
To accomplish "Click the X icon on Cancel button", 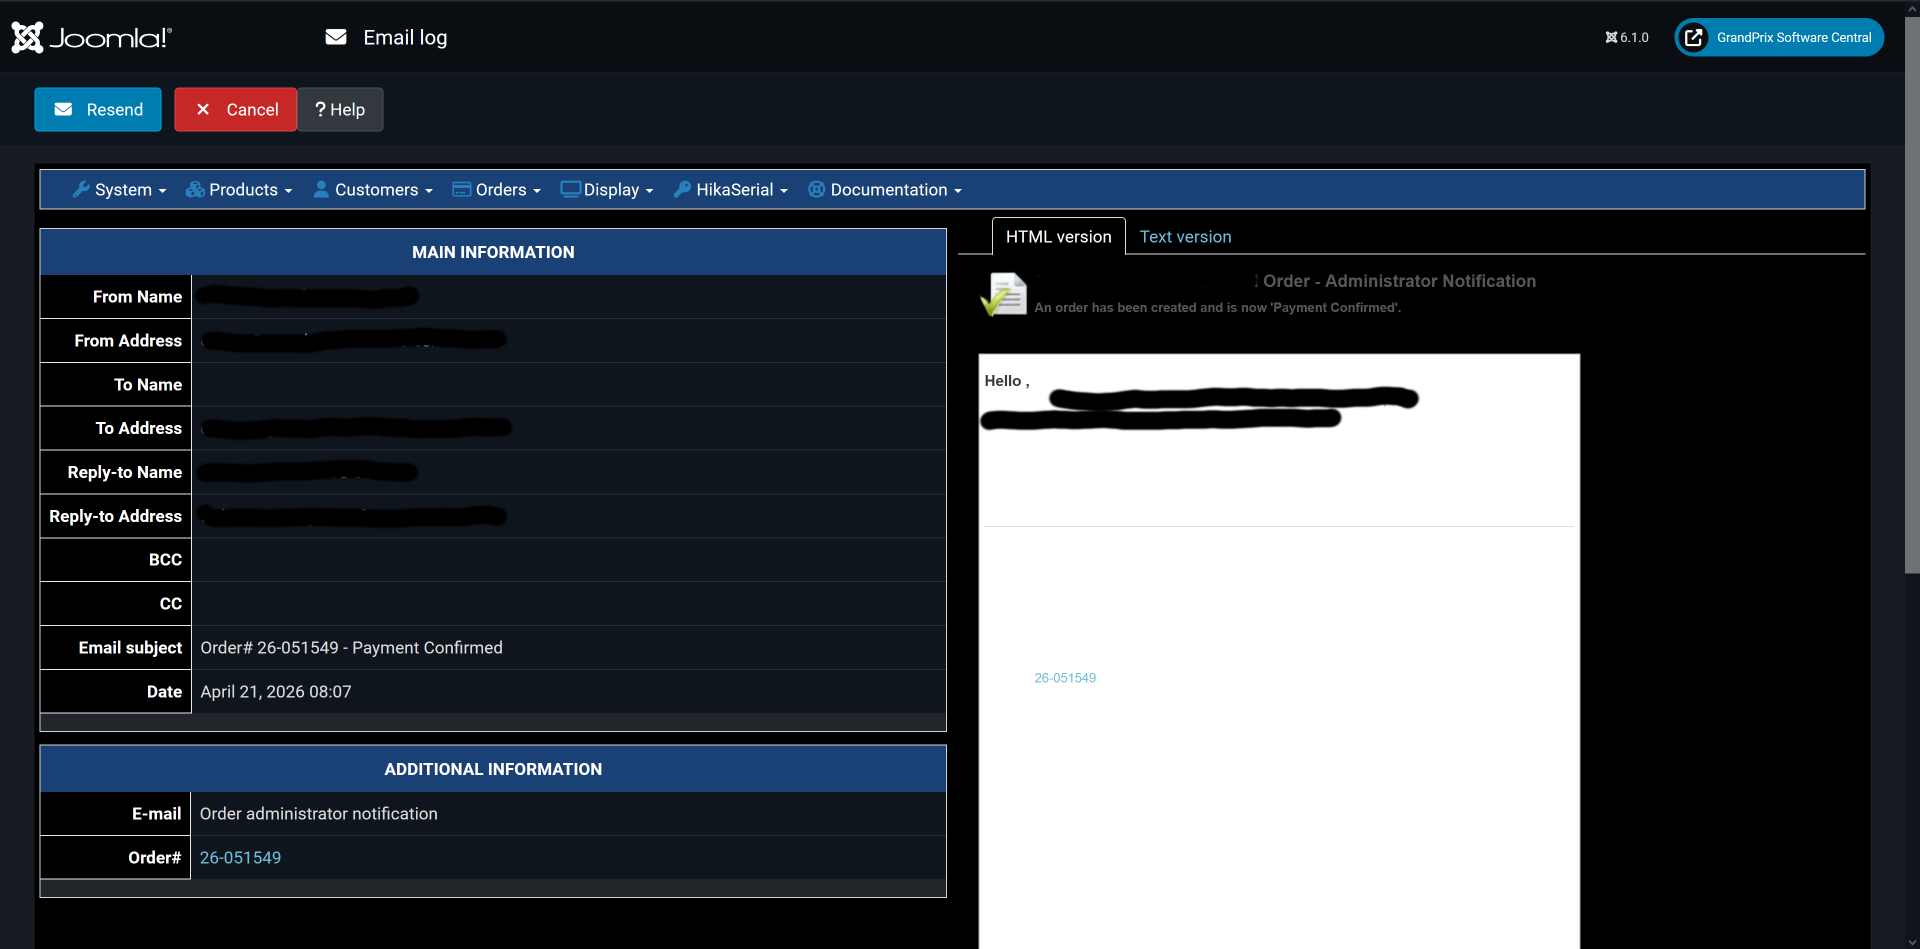I will [203, 109].
